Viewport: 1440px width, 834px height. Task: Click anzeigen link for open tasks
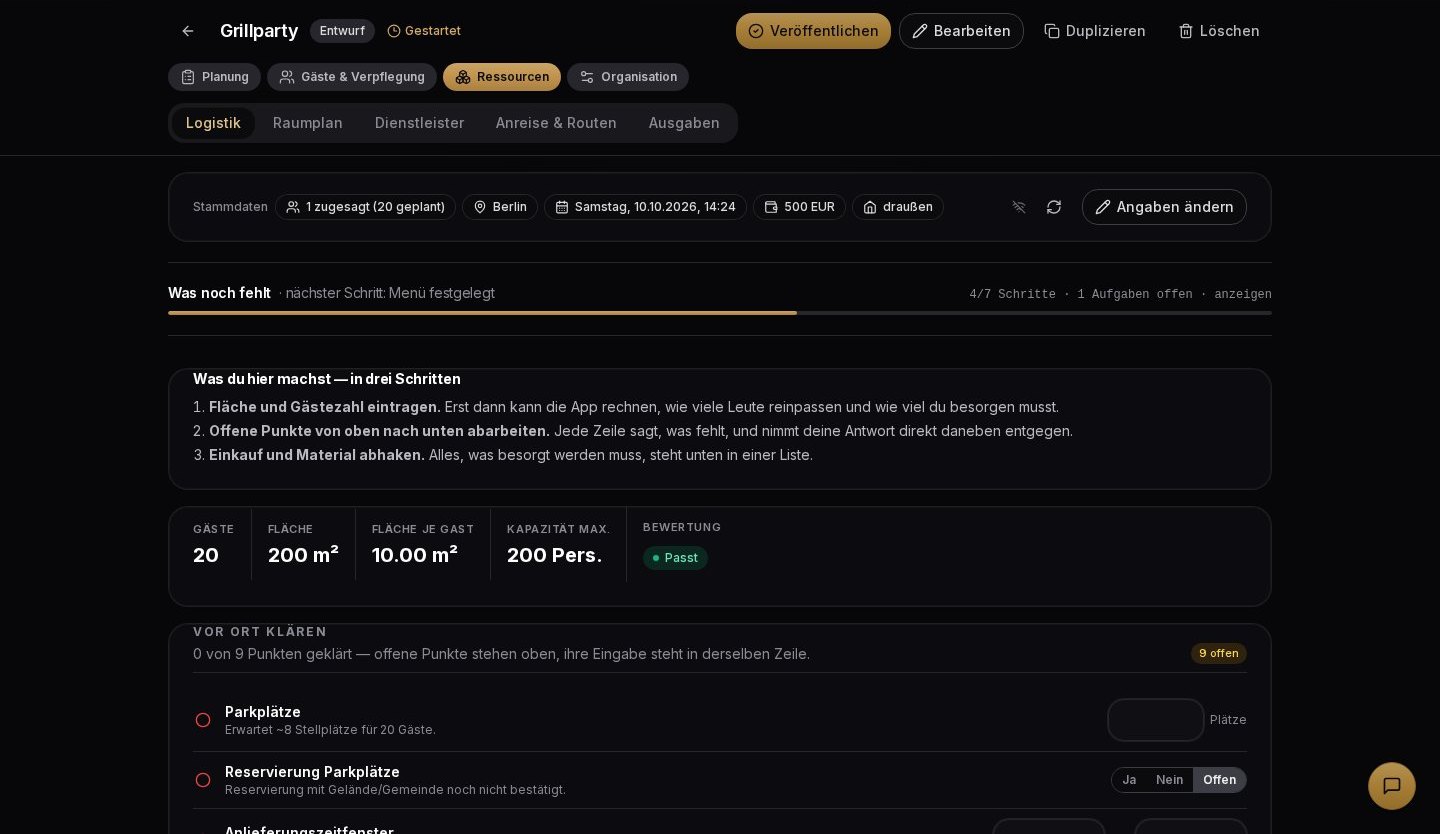pyautogui.click(x=1243, y=295)
